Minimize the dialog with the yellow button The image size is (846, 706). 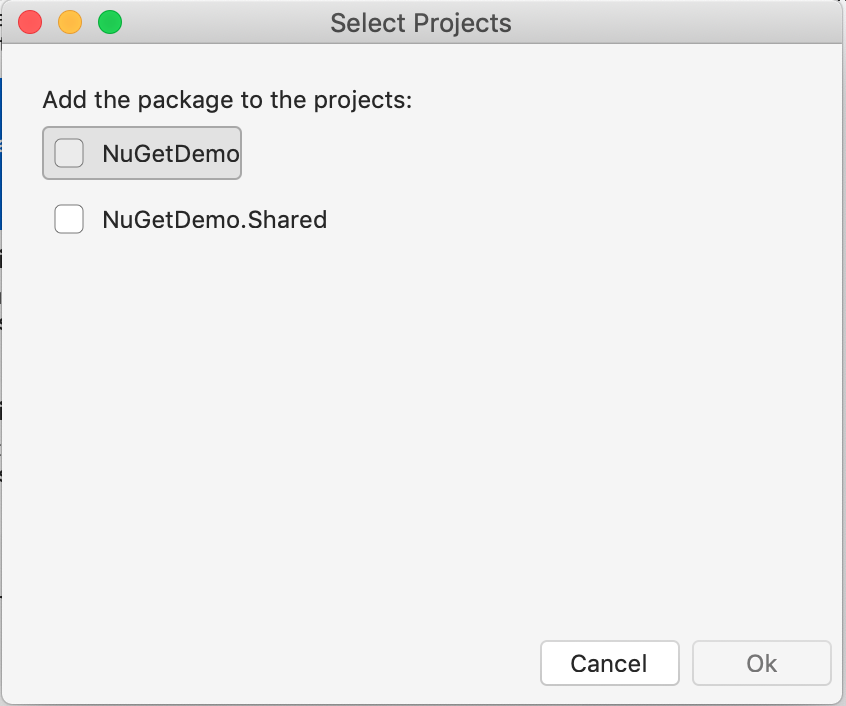pyautogui.click(x=69, y=21)
